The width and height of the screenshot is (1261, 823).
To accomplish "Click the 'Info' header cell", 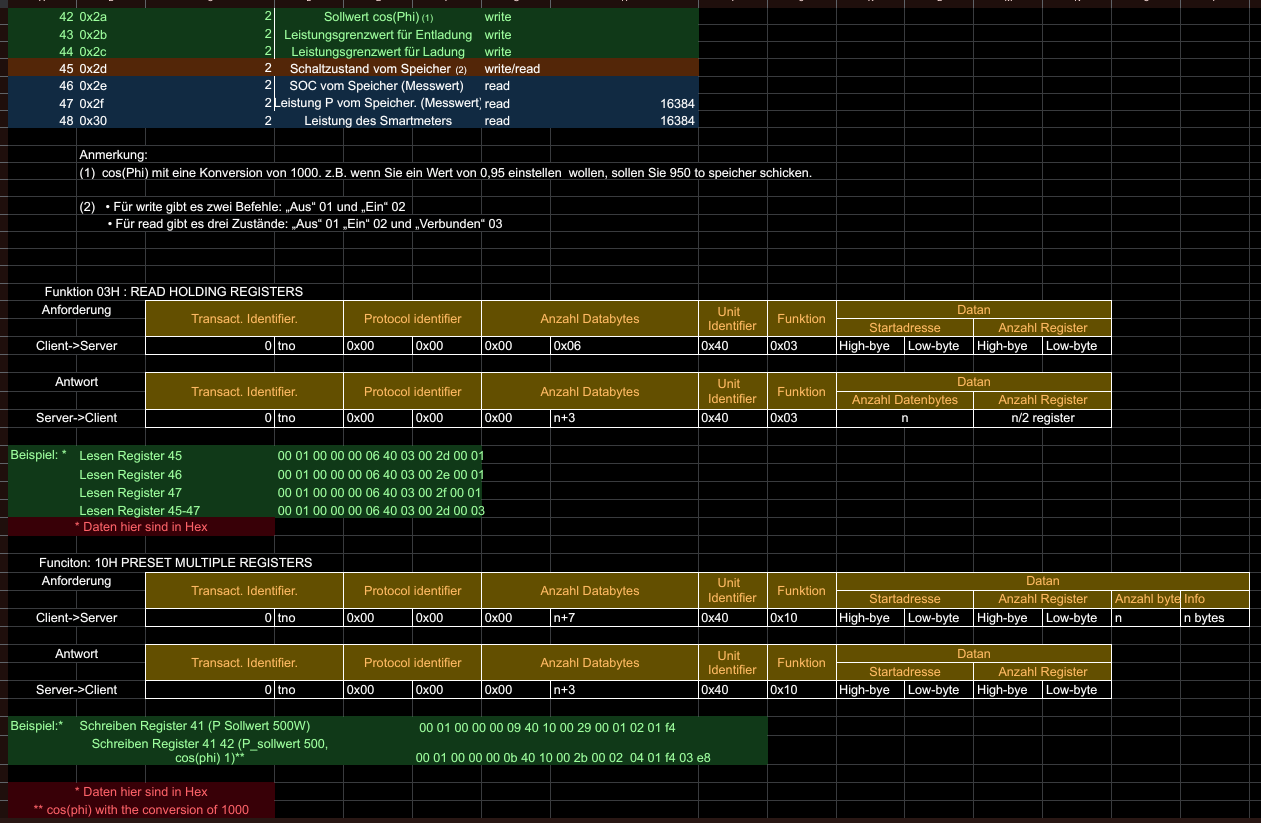I will [1215, 599].
